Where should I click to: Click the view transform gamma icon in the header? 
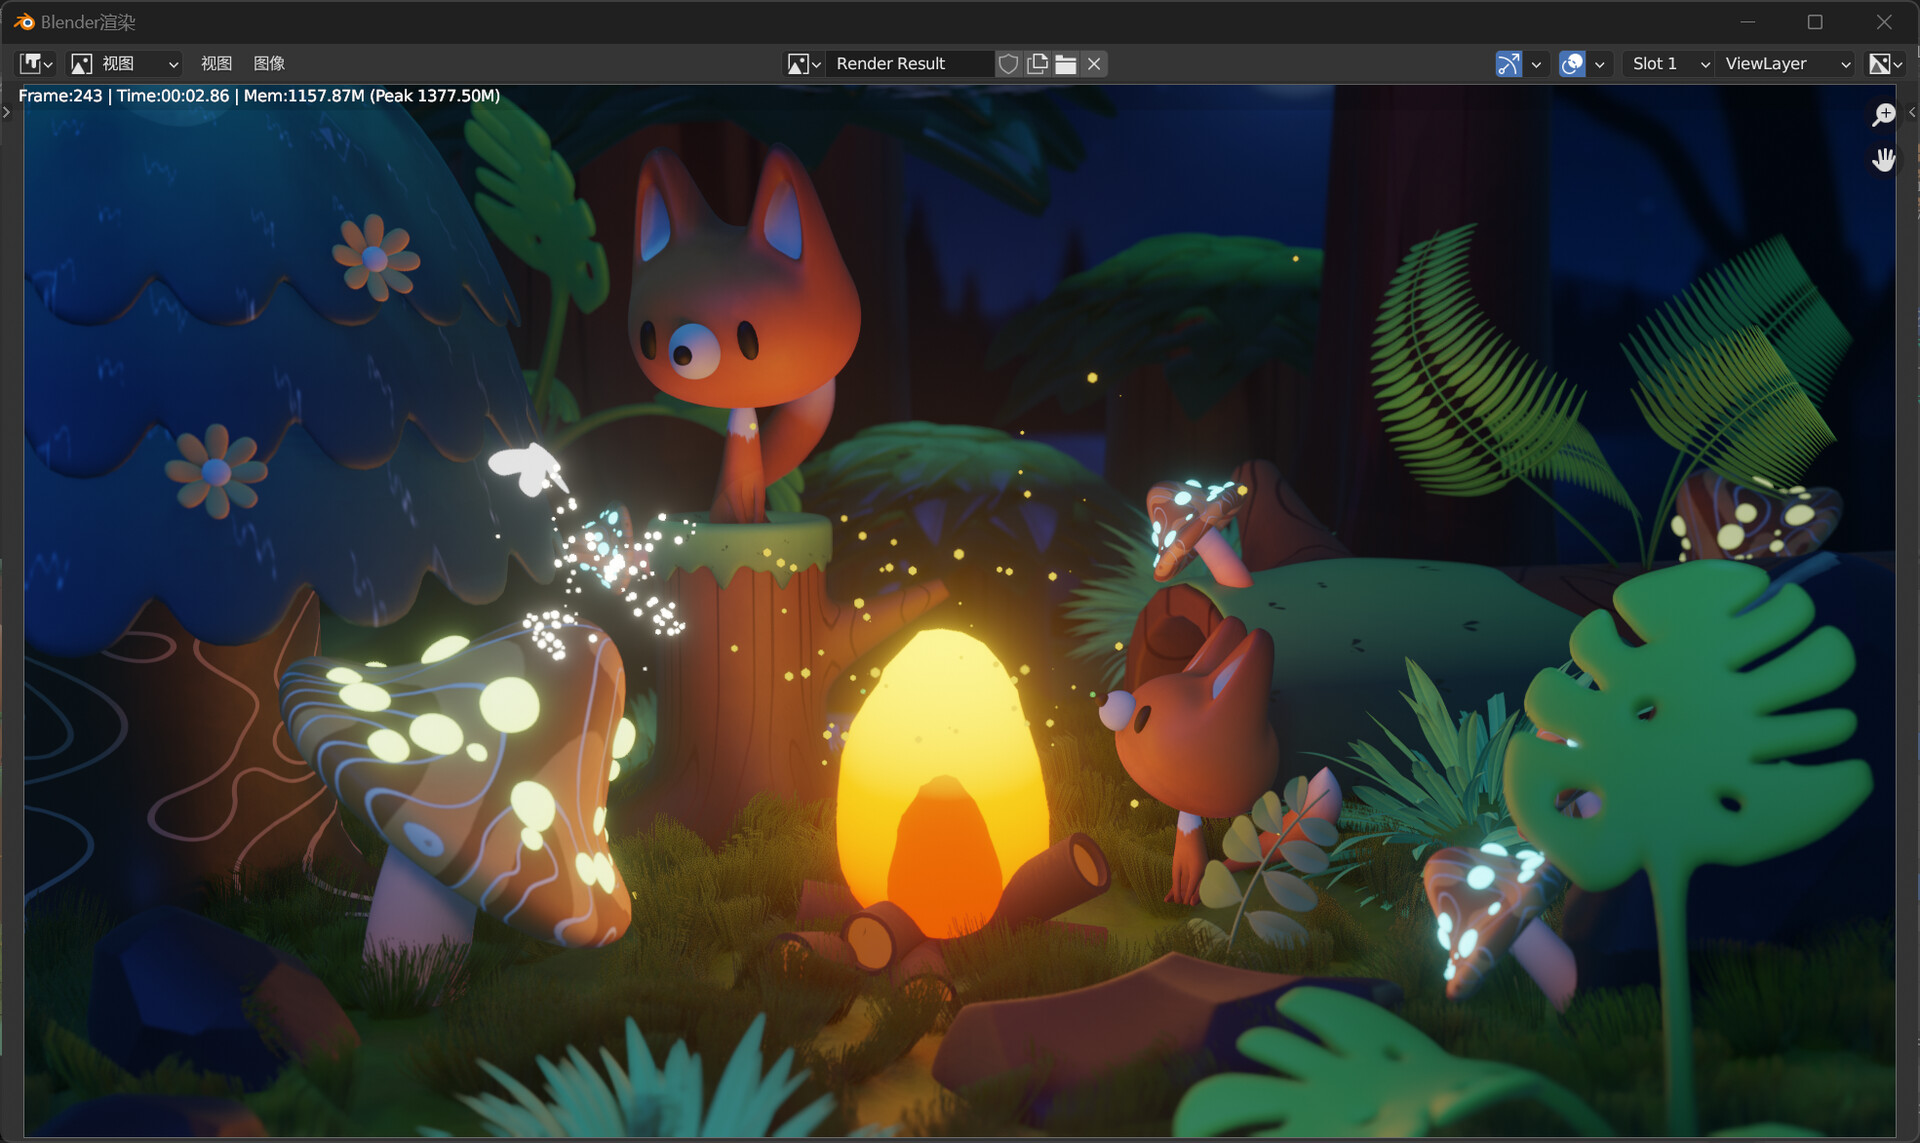(1508, 63)
